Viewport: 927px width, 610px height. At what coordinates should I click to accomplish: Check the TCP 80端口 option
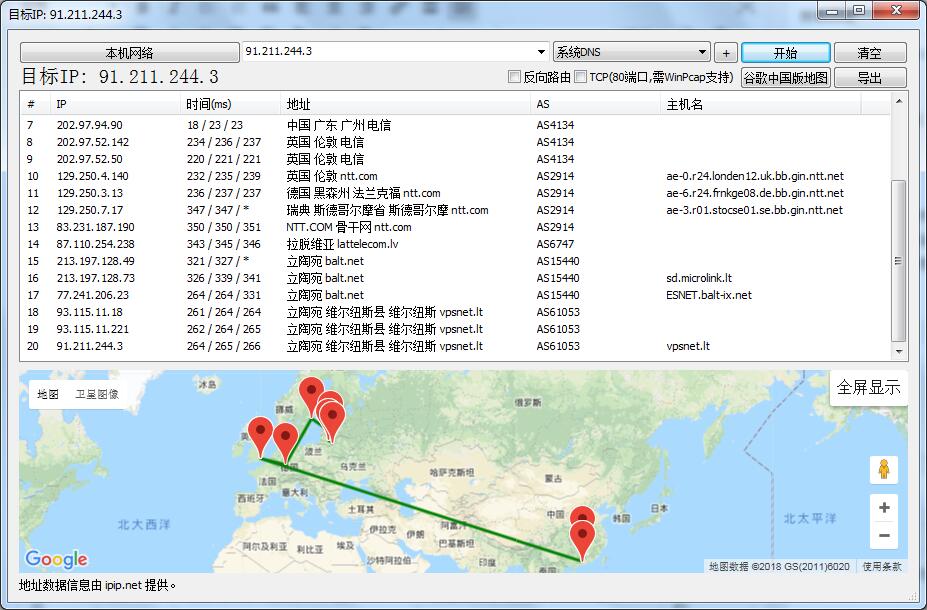[x=581, y=76]
